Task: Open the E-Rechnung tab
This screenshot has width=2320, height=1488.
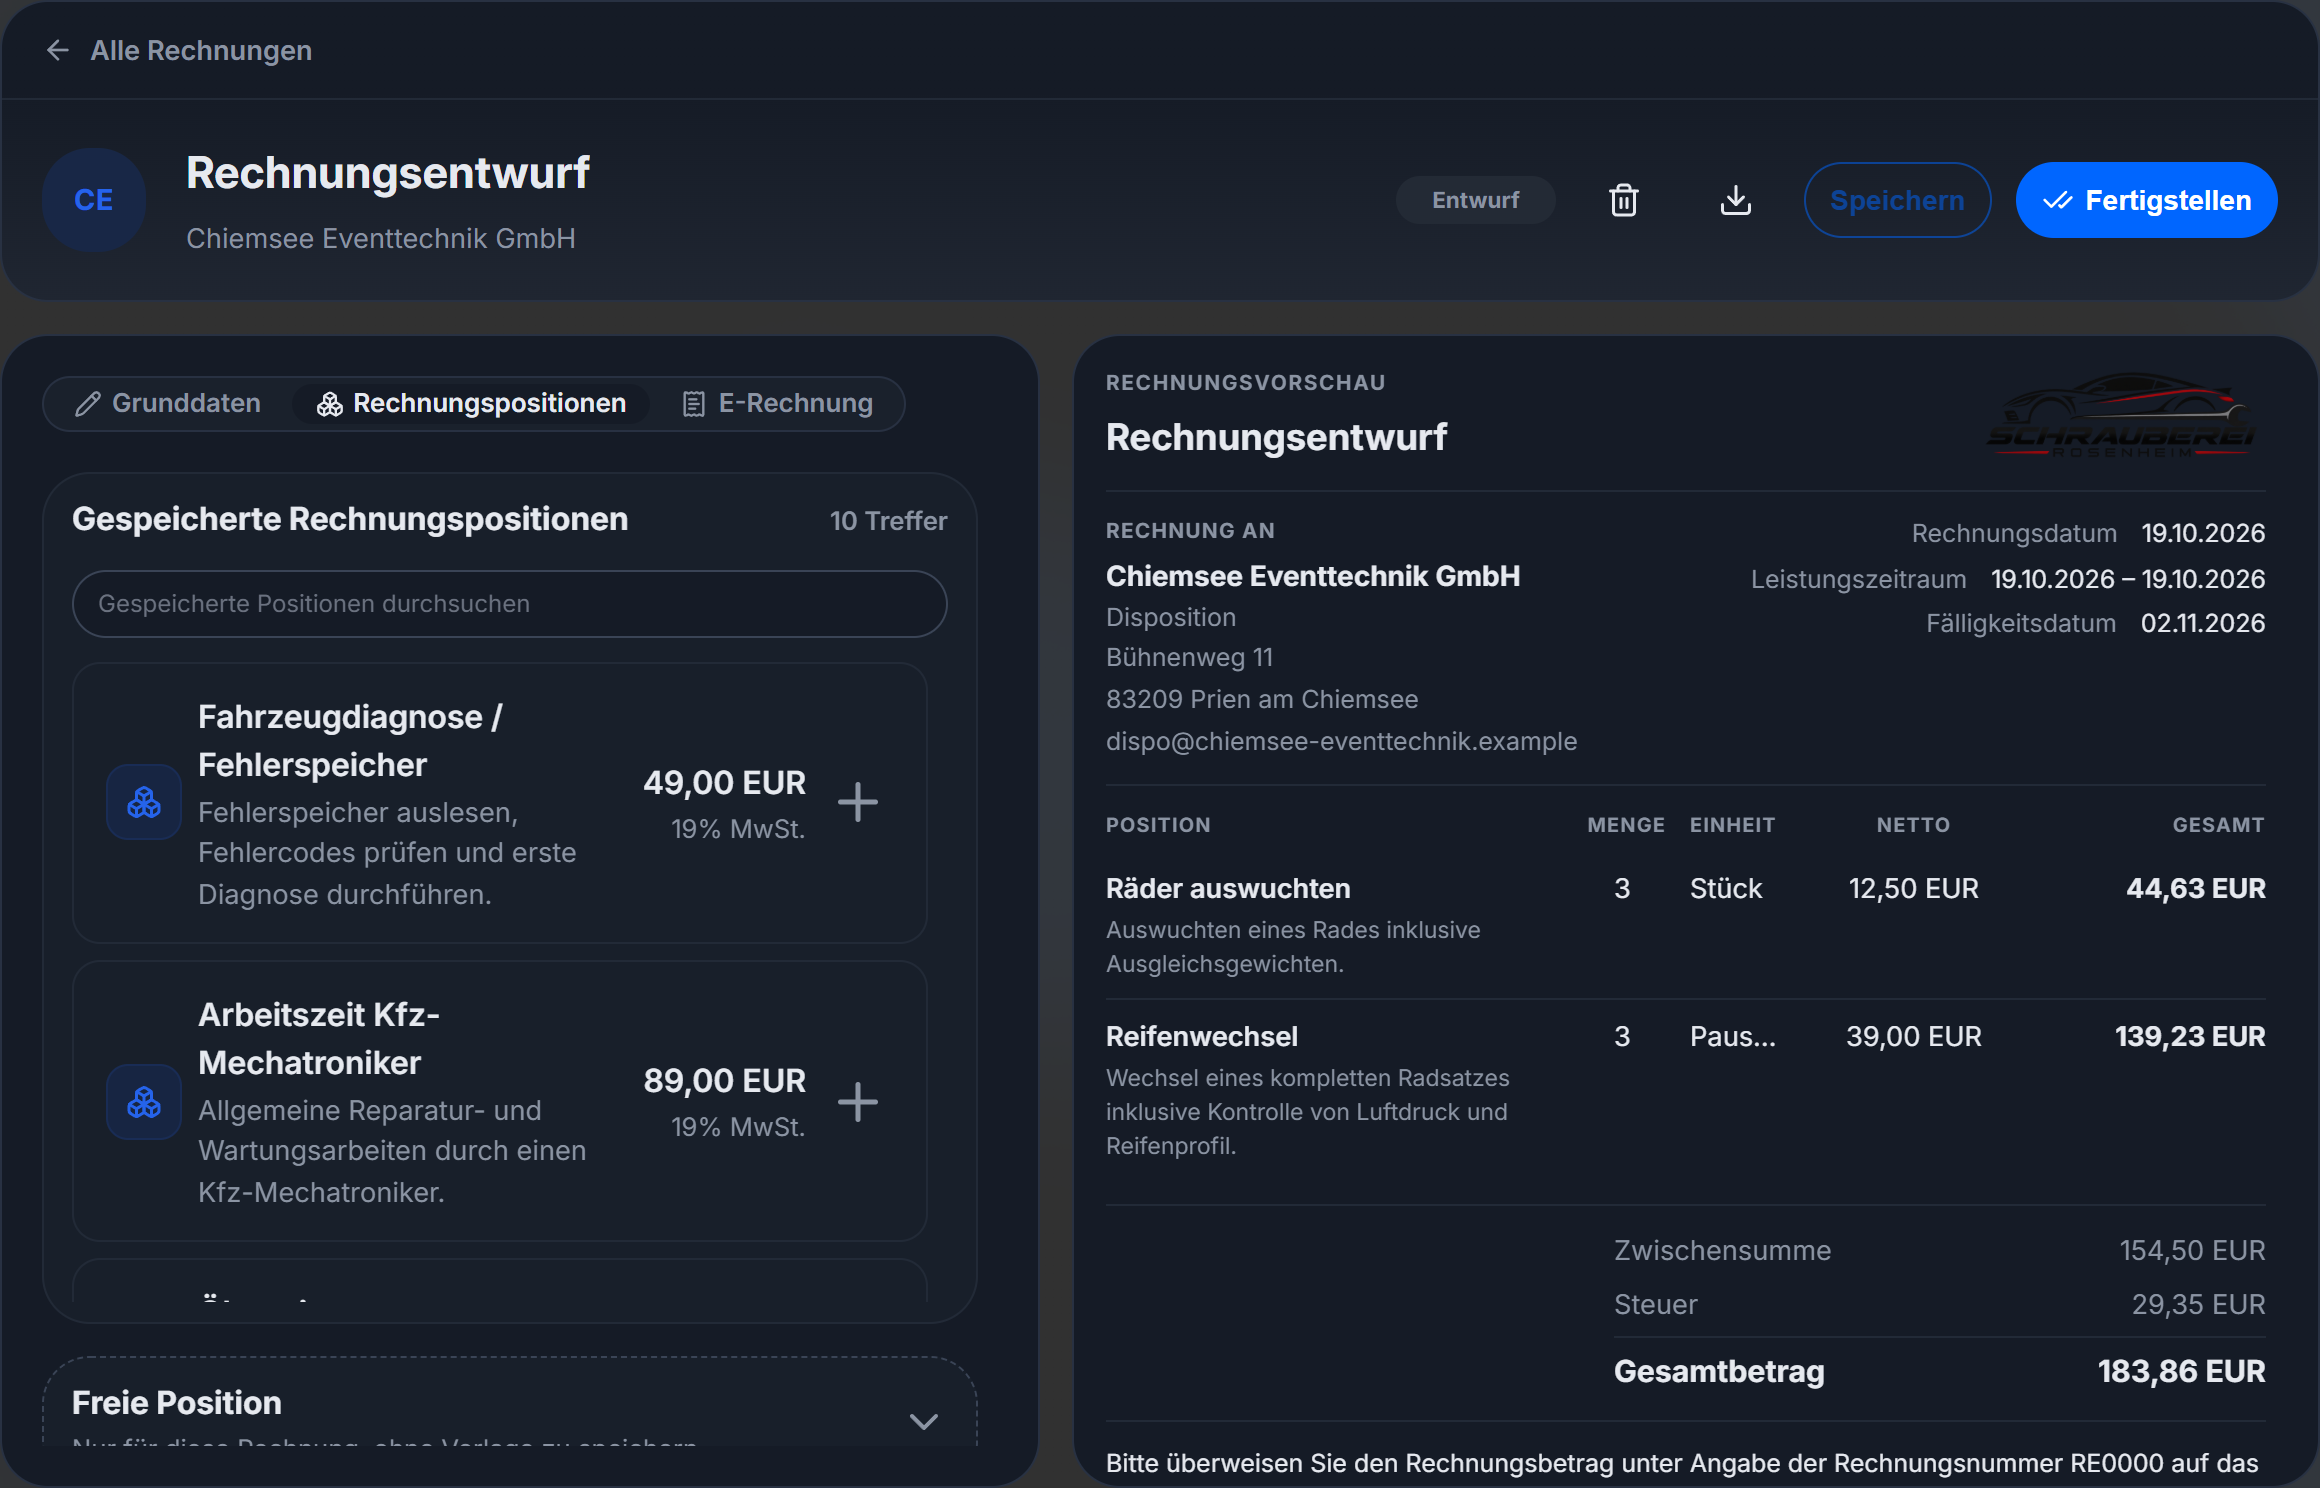Action: pos(777,403)
